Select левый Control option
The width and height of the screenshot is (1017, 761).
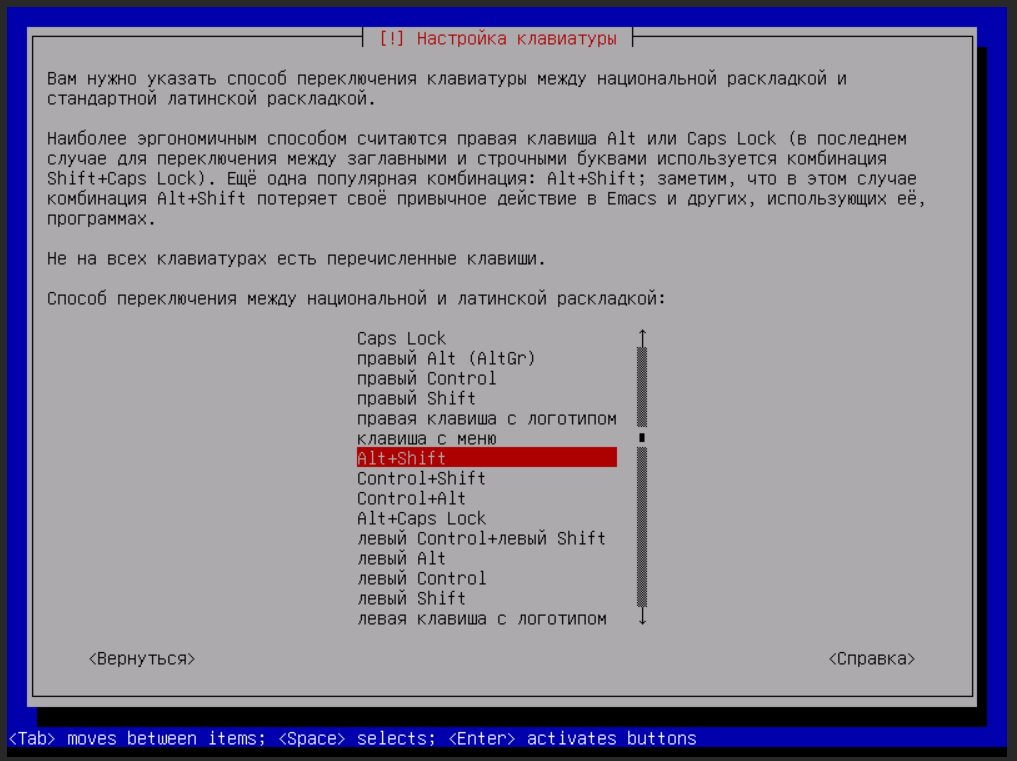pos(421,579)
